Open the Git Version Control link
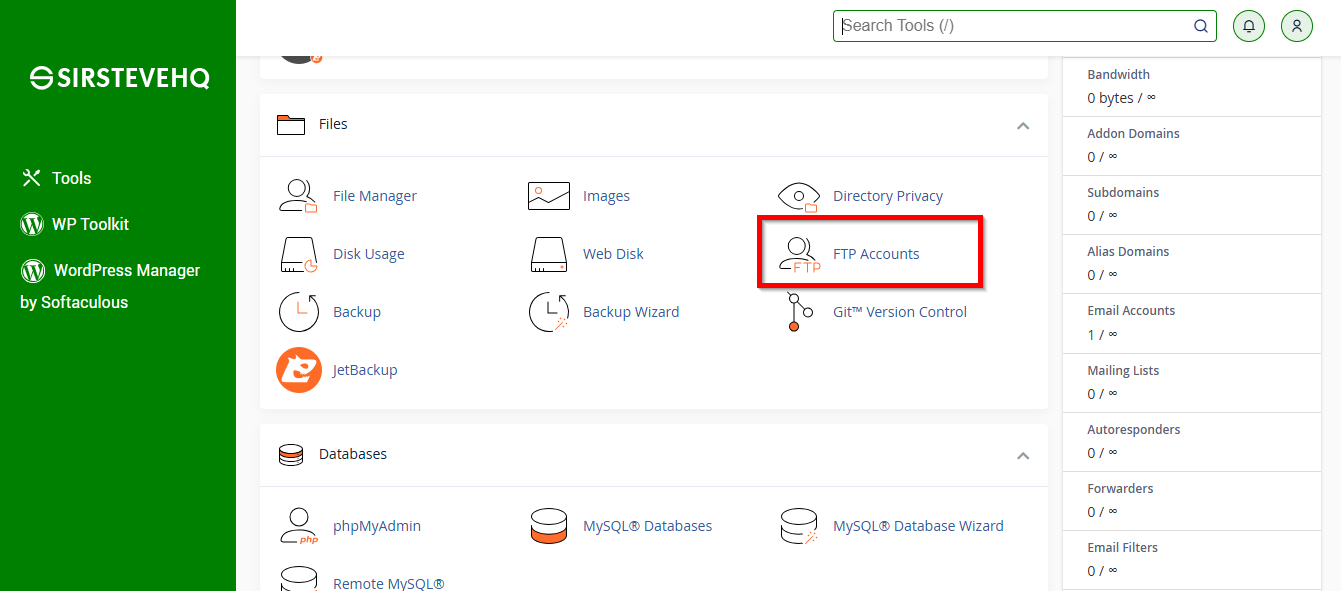The height and width of the screenshot is (591, 1341). [900, 312]
